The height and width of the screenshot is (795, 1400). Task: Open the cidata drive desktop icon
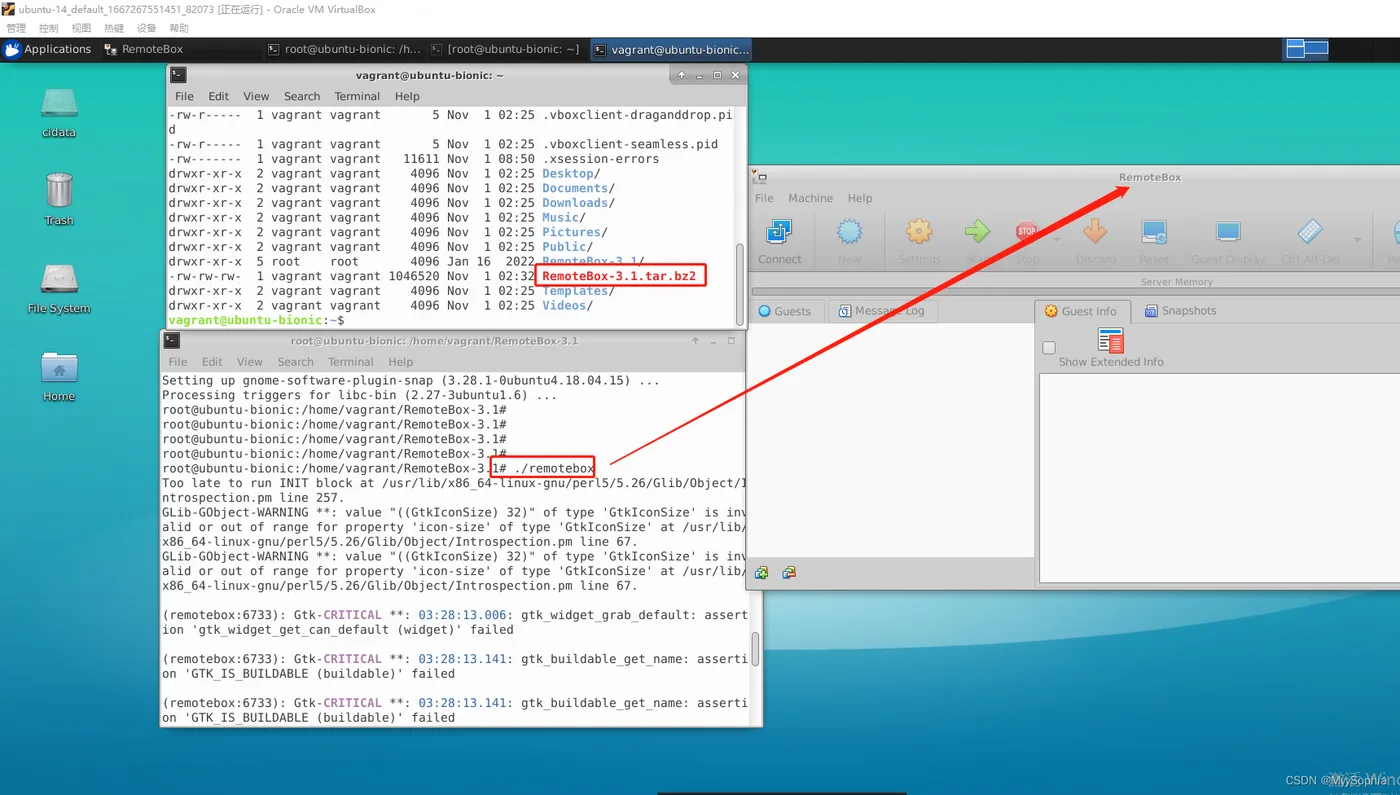[59, 104]
